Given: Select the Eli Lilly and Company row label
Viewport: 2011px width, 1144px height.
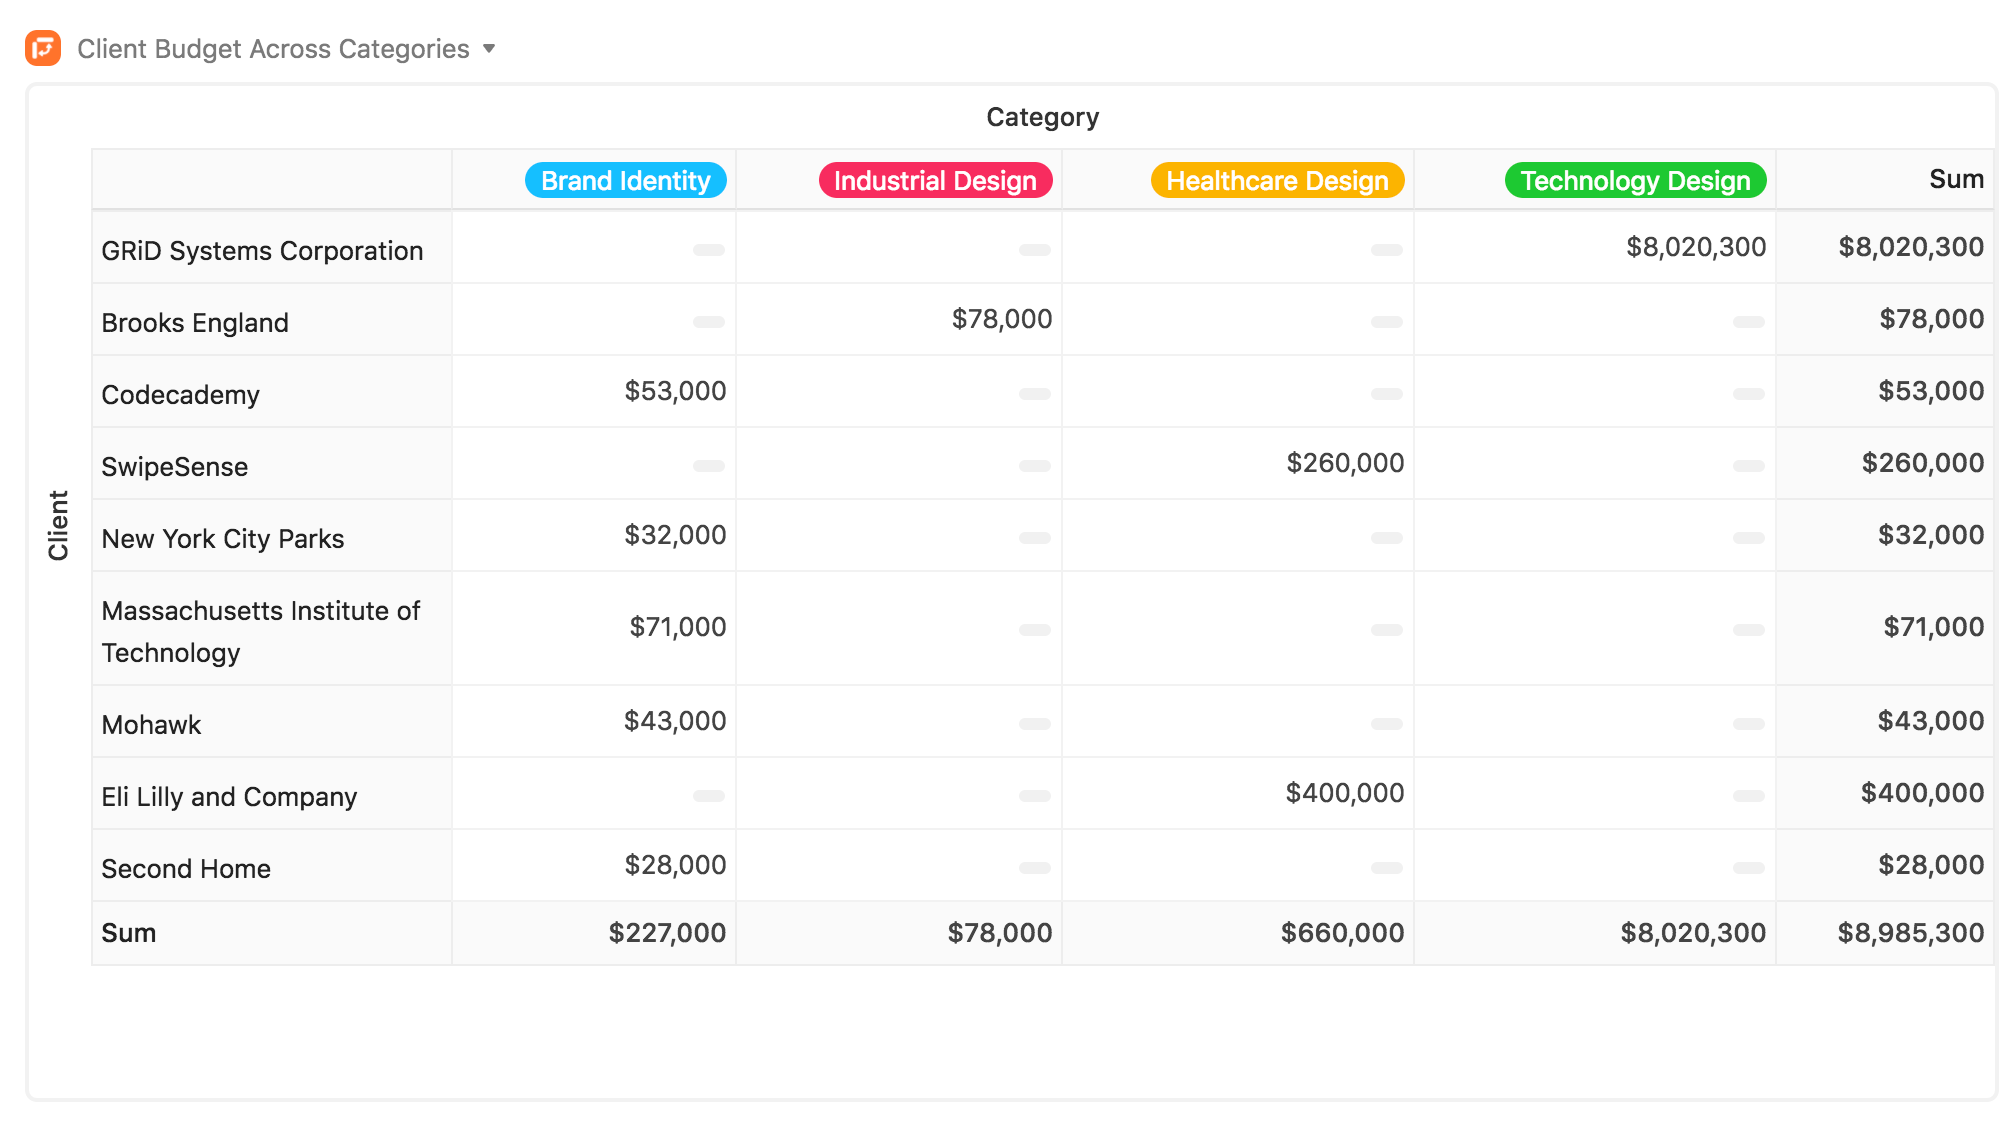Looking at the screenshot, I should 229,797.
